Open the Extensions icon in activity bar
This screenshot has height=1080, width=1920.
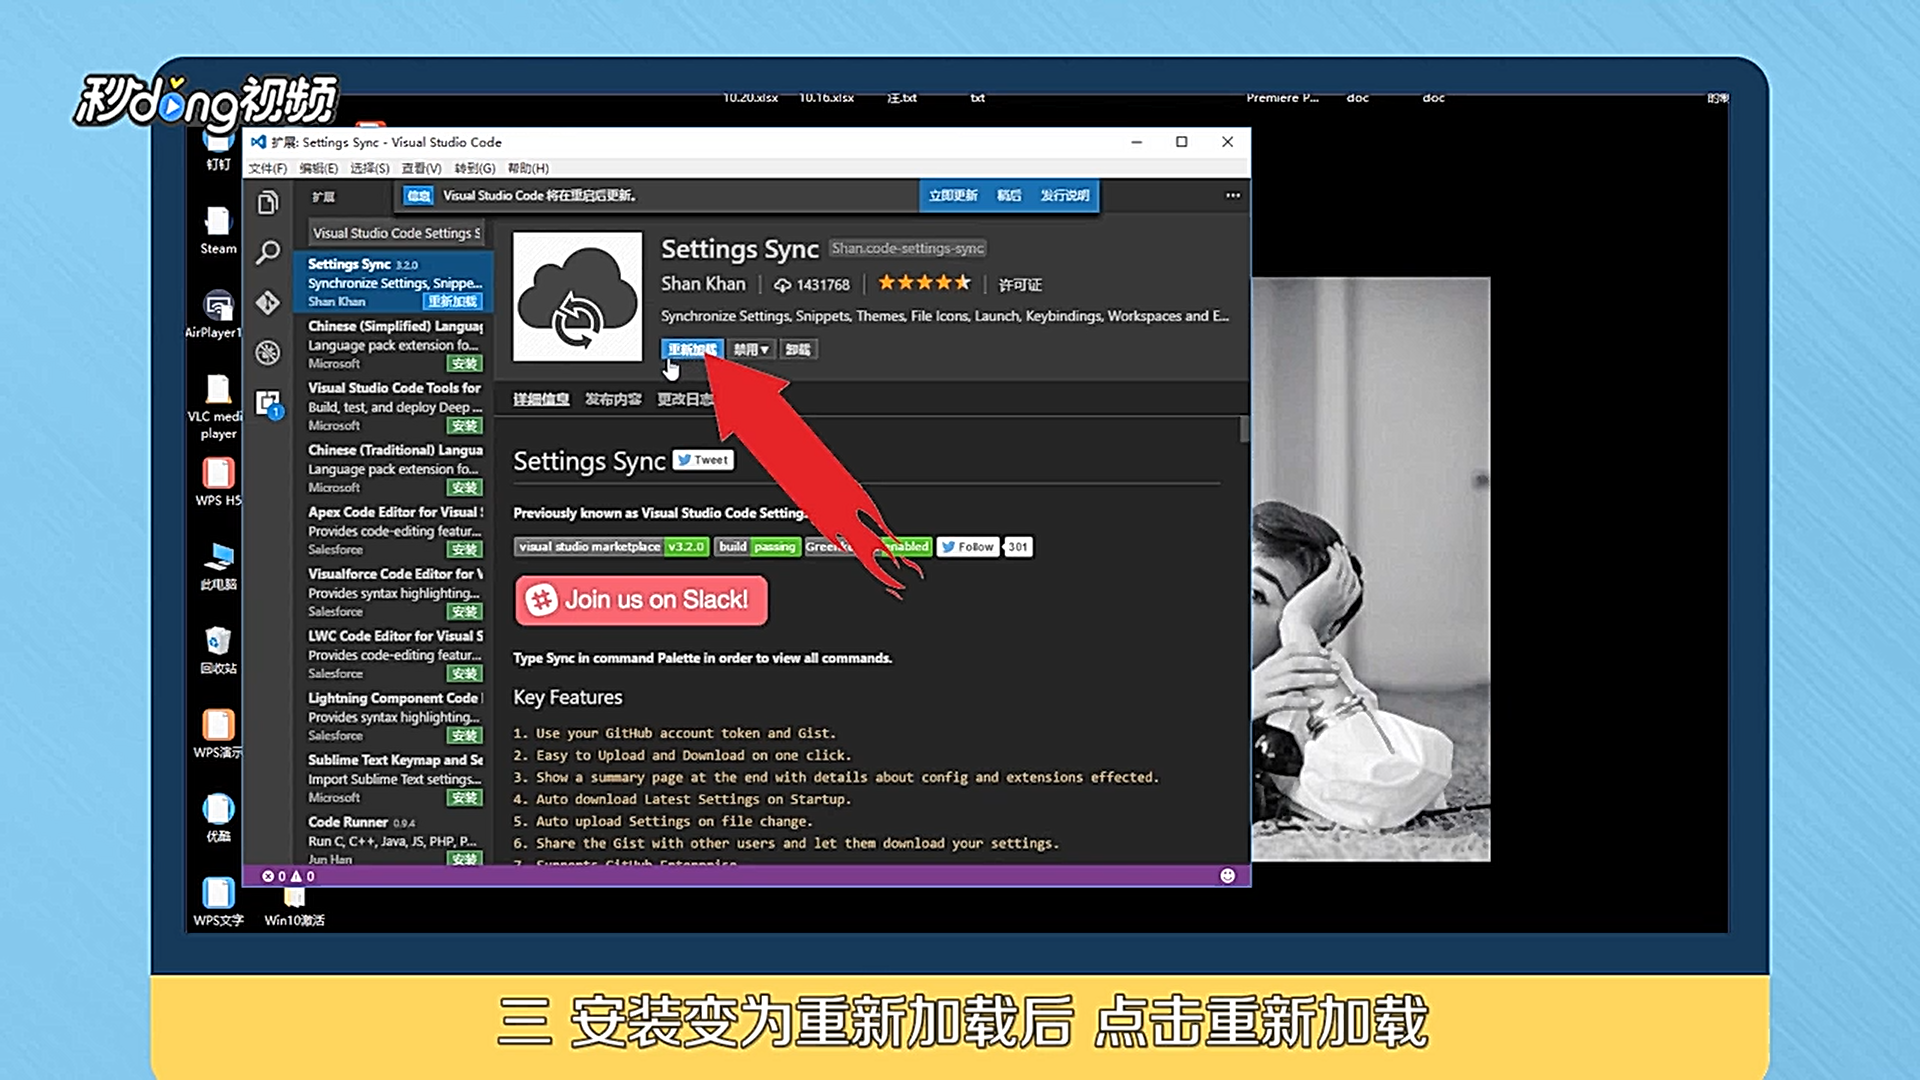click(x=267, y=402)
